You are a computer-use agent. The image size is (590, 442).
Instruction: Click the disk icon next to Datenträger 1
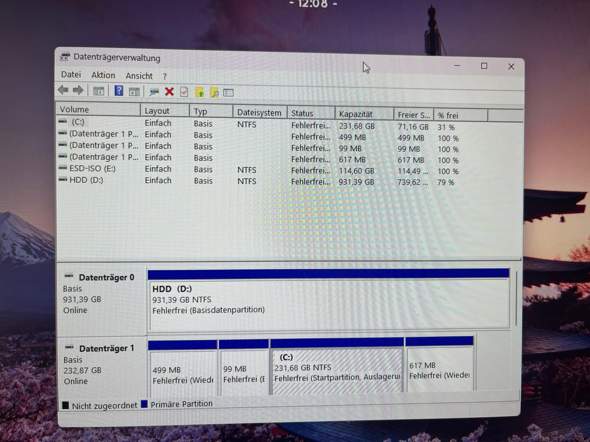pos(69,347)
